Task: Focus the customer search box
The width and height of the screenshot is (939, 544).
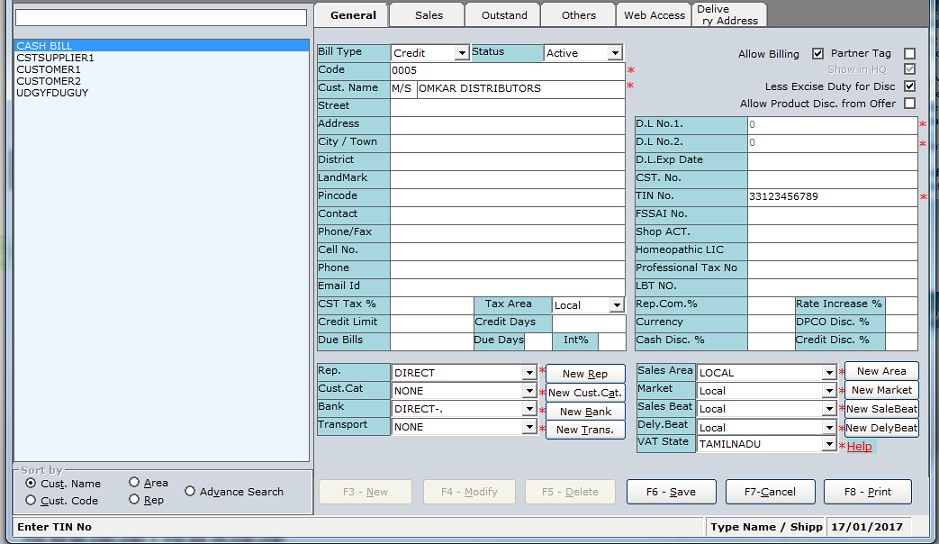Action: coord(161,18)
